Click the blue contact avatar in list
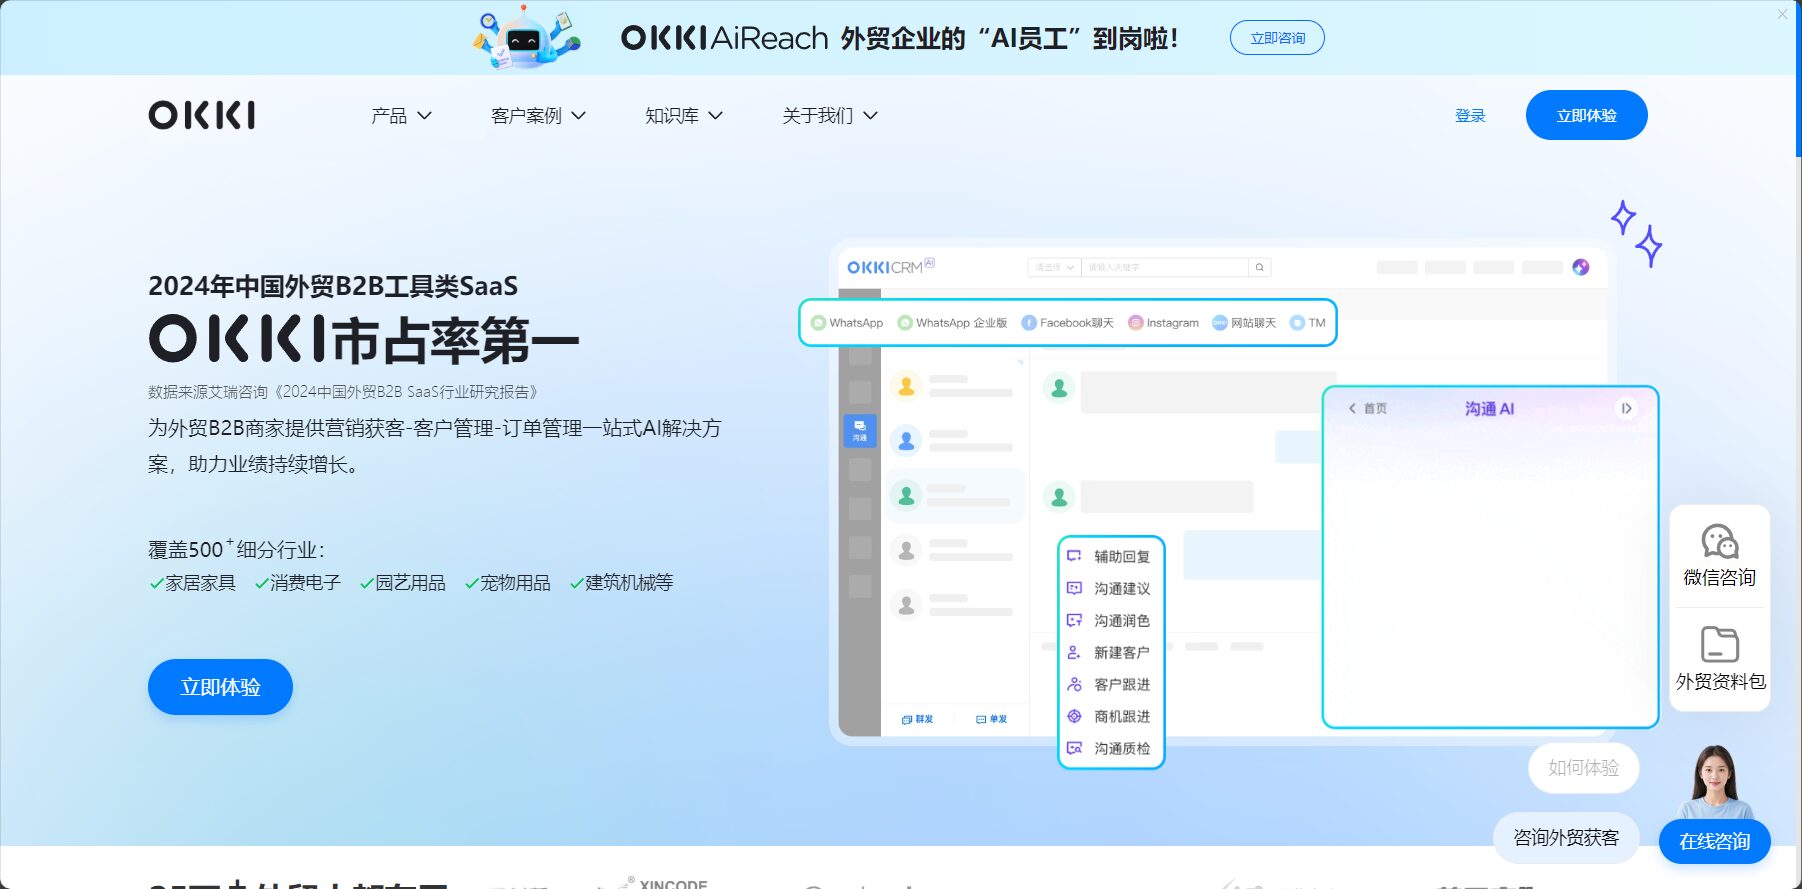This screenshot has width=1802, height=889. coord(906,441)
